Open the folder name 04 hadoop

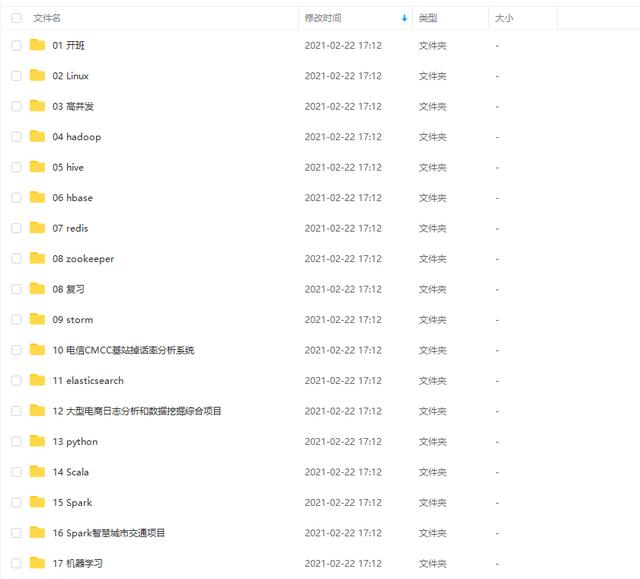click(x=77, y=137)
